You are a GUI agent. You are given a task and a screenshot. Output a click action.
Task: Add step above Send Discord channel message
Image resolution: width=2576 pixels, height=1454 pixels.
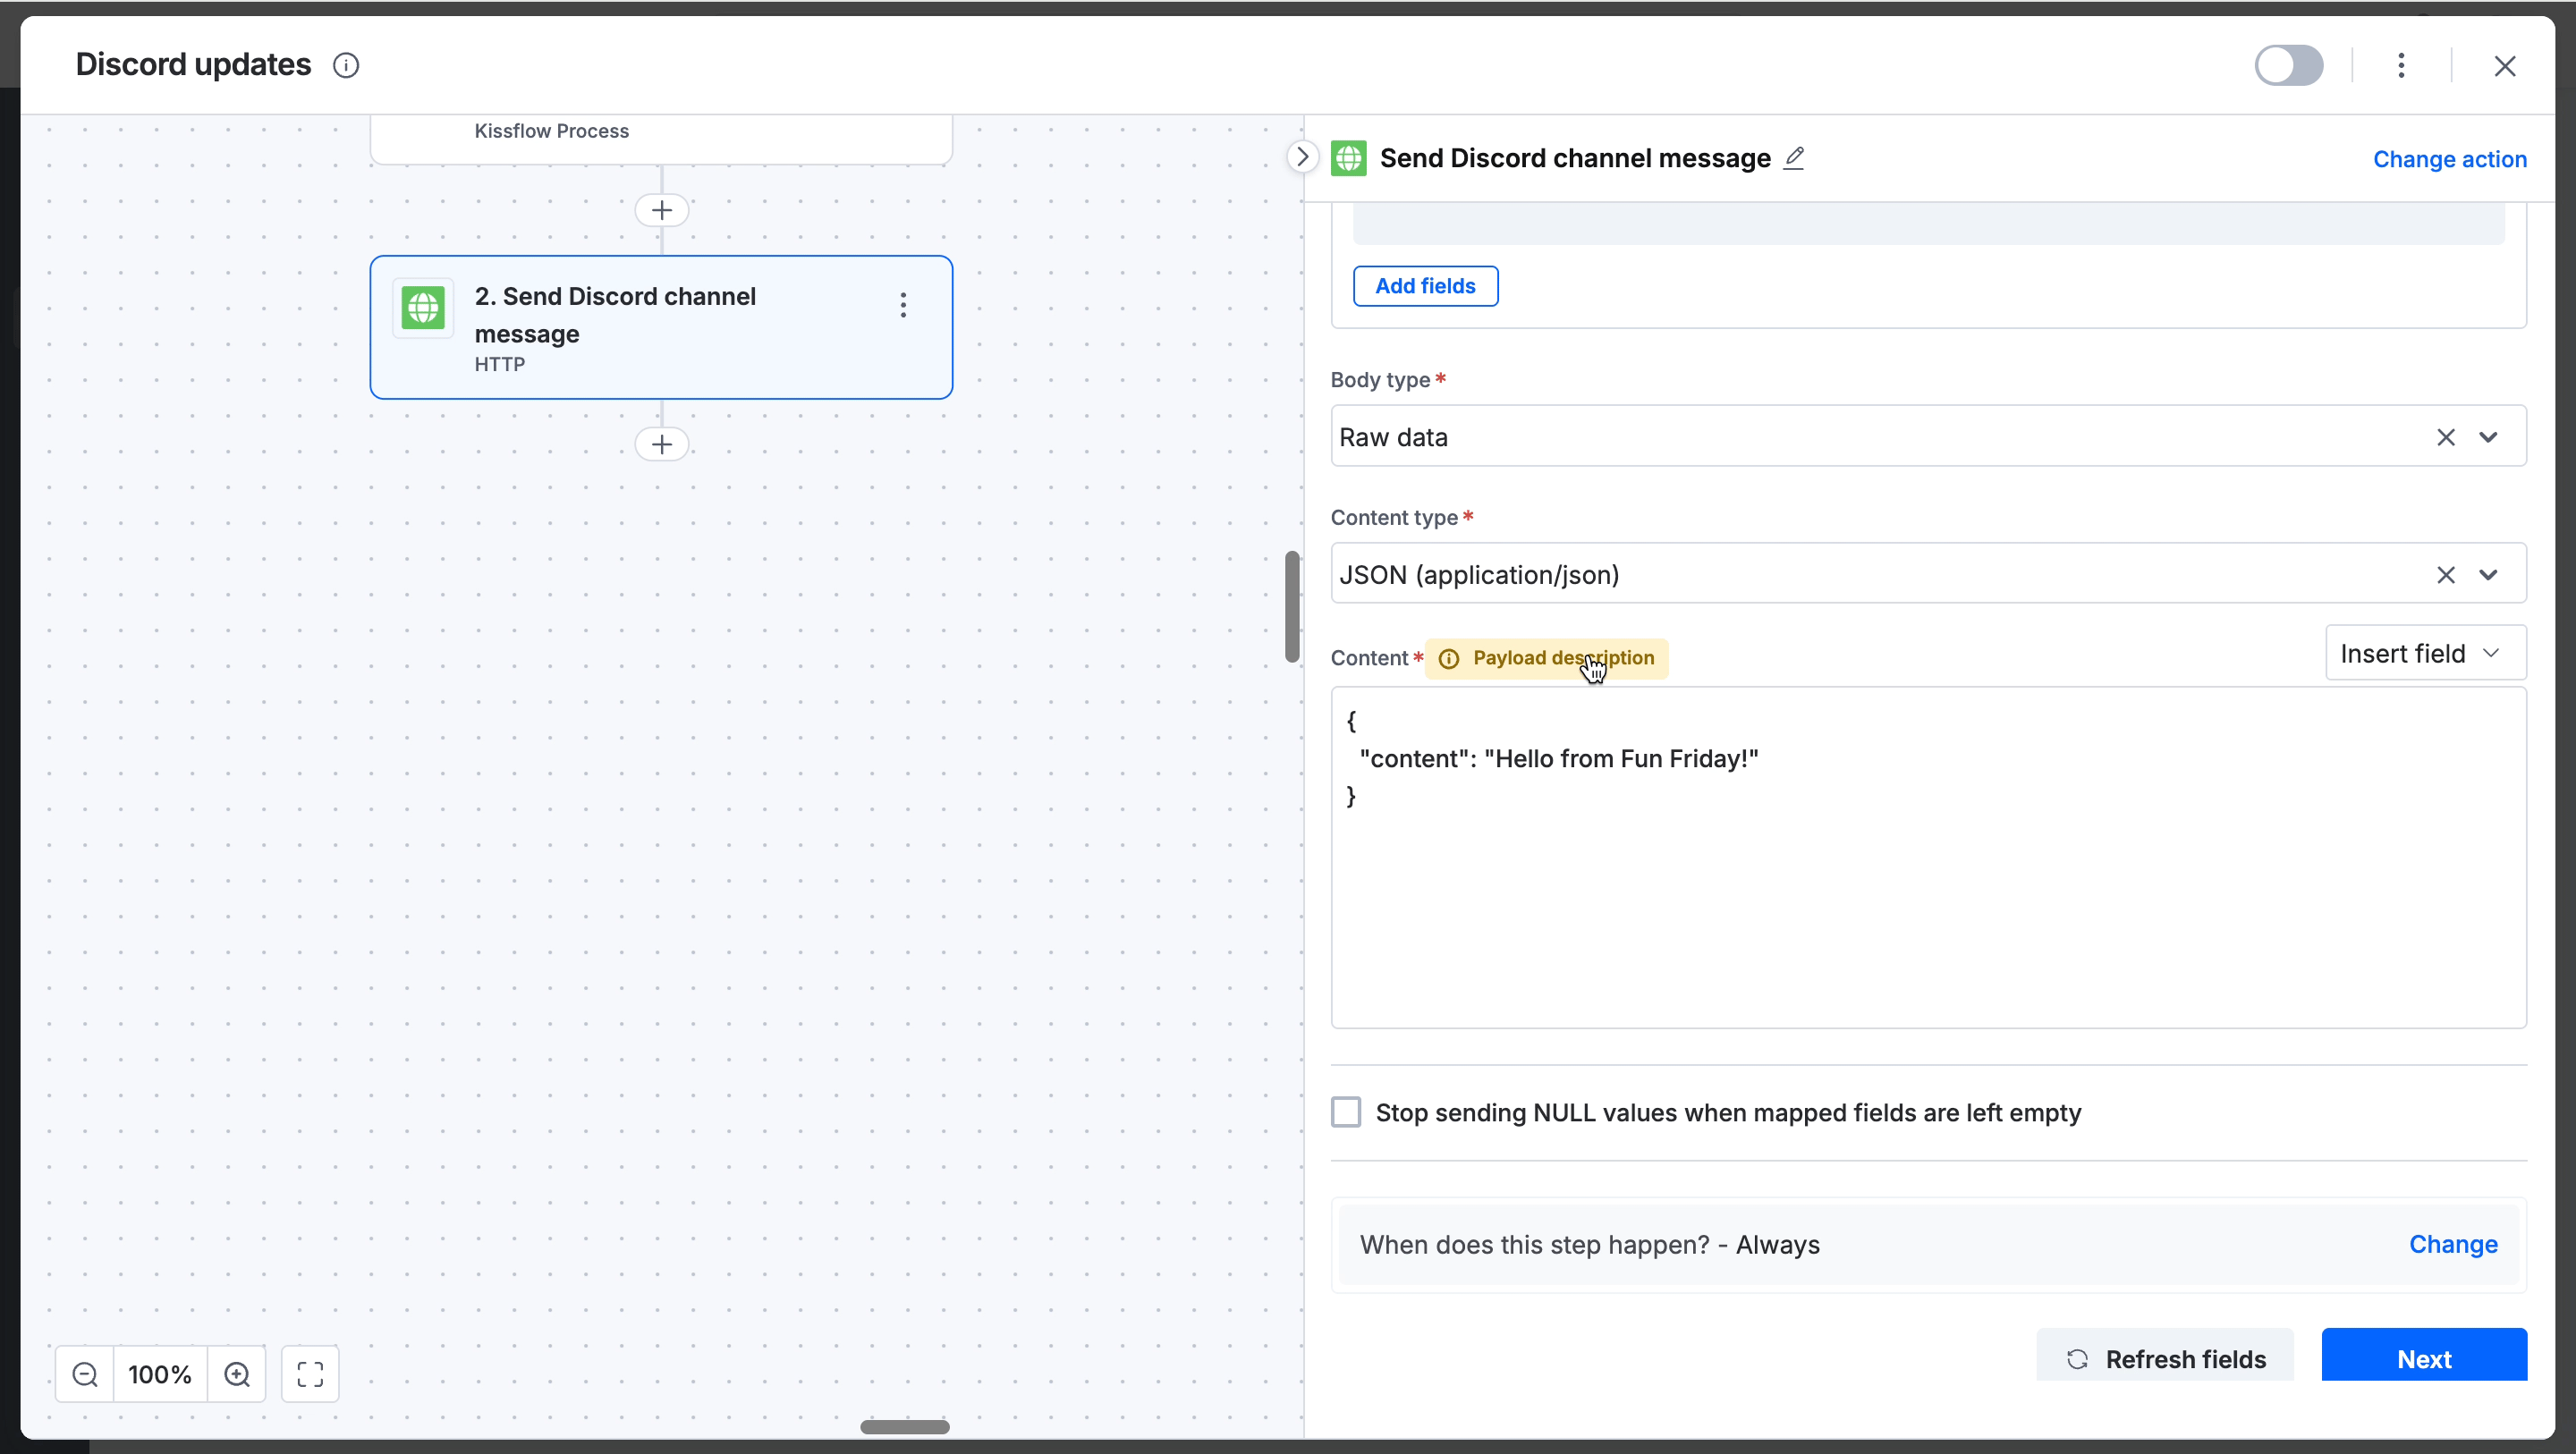(x=661, y=210)
